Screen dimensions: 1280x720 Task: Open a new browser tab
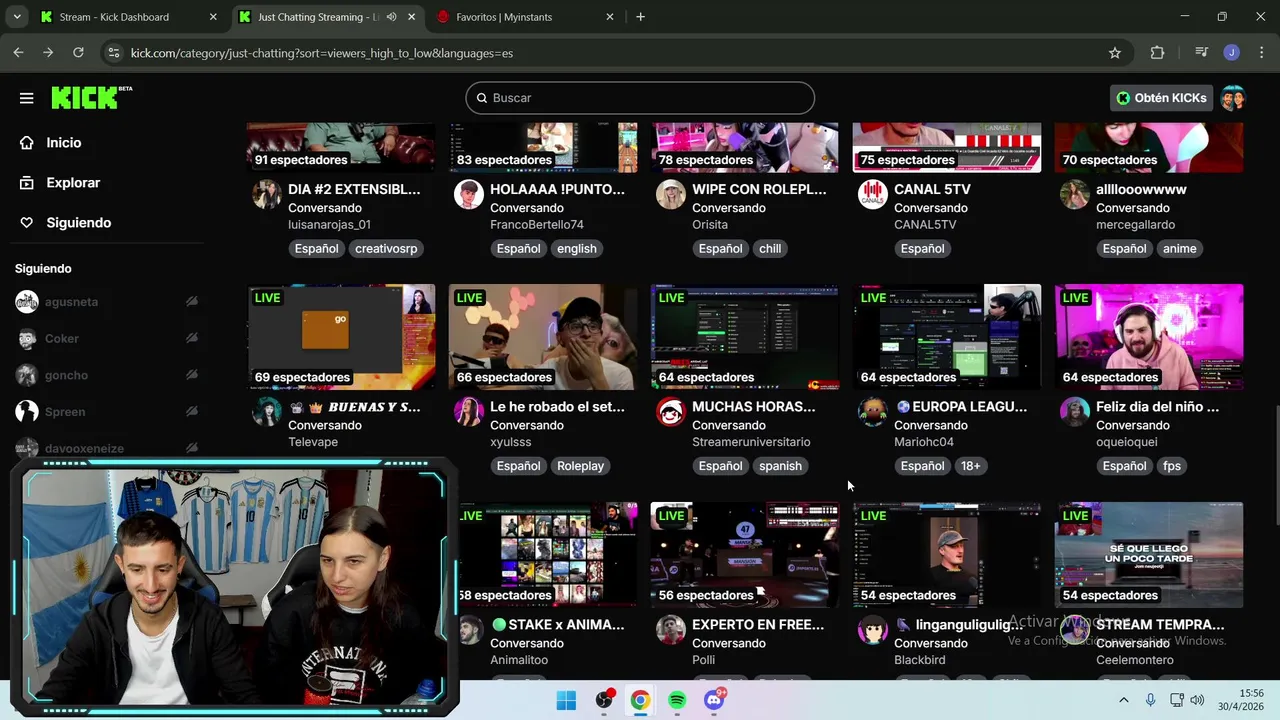click(x=640, y=17)
